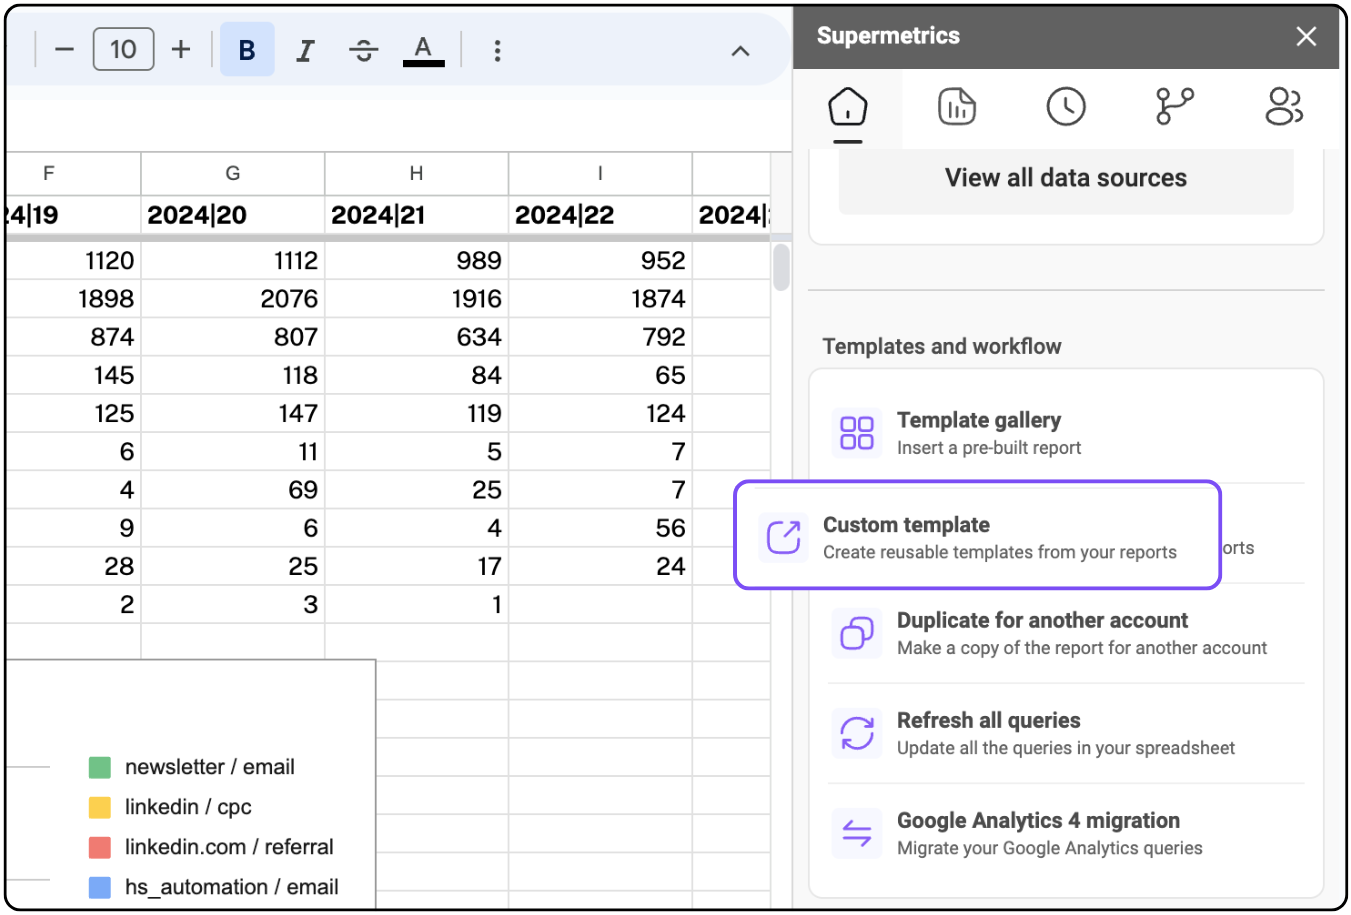The height and width of the screenshot is (915, 1351).
Task: Open the Template gallery
Action: pos(978,433)
